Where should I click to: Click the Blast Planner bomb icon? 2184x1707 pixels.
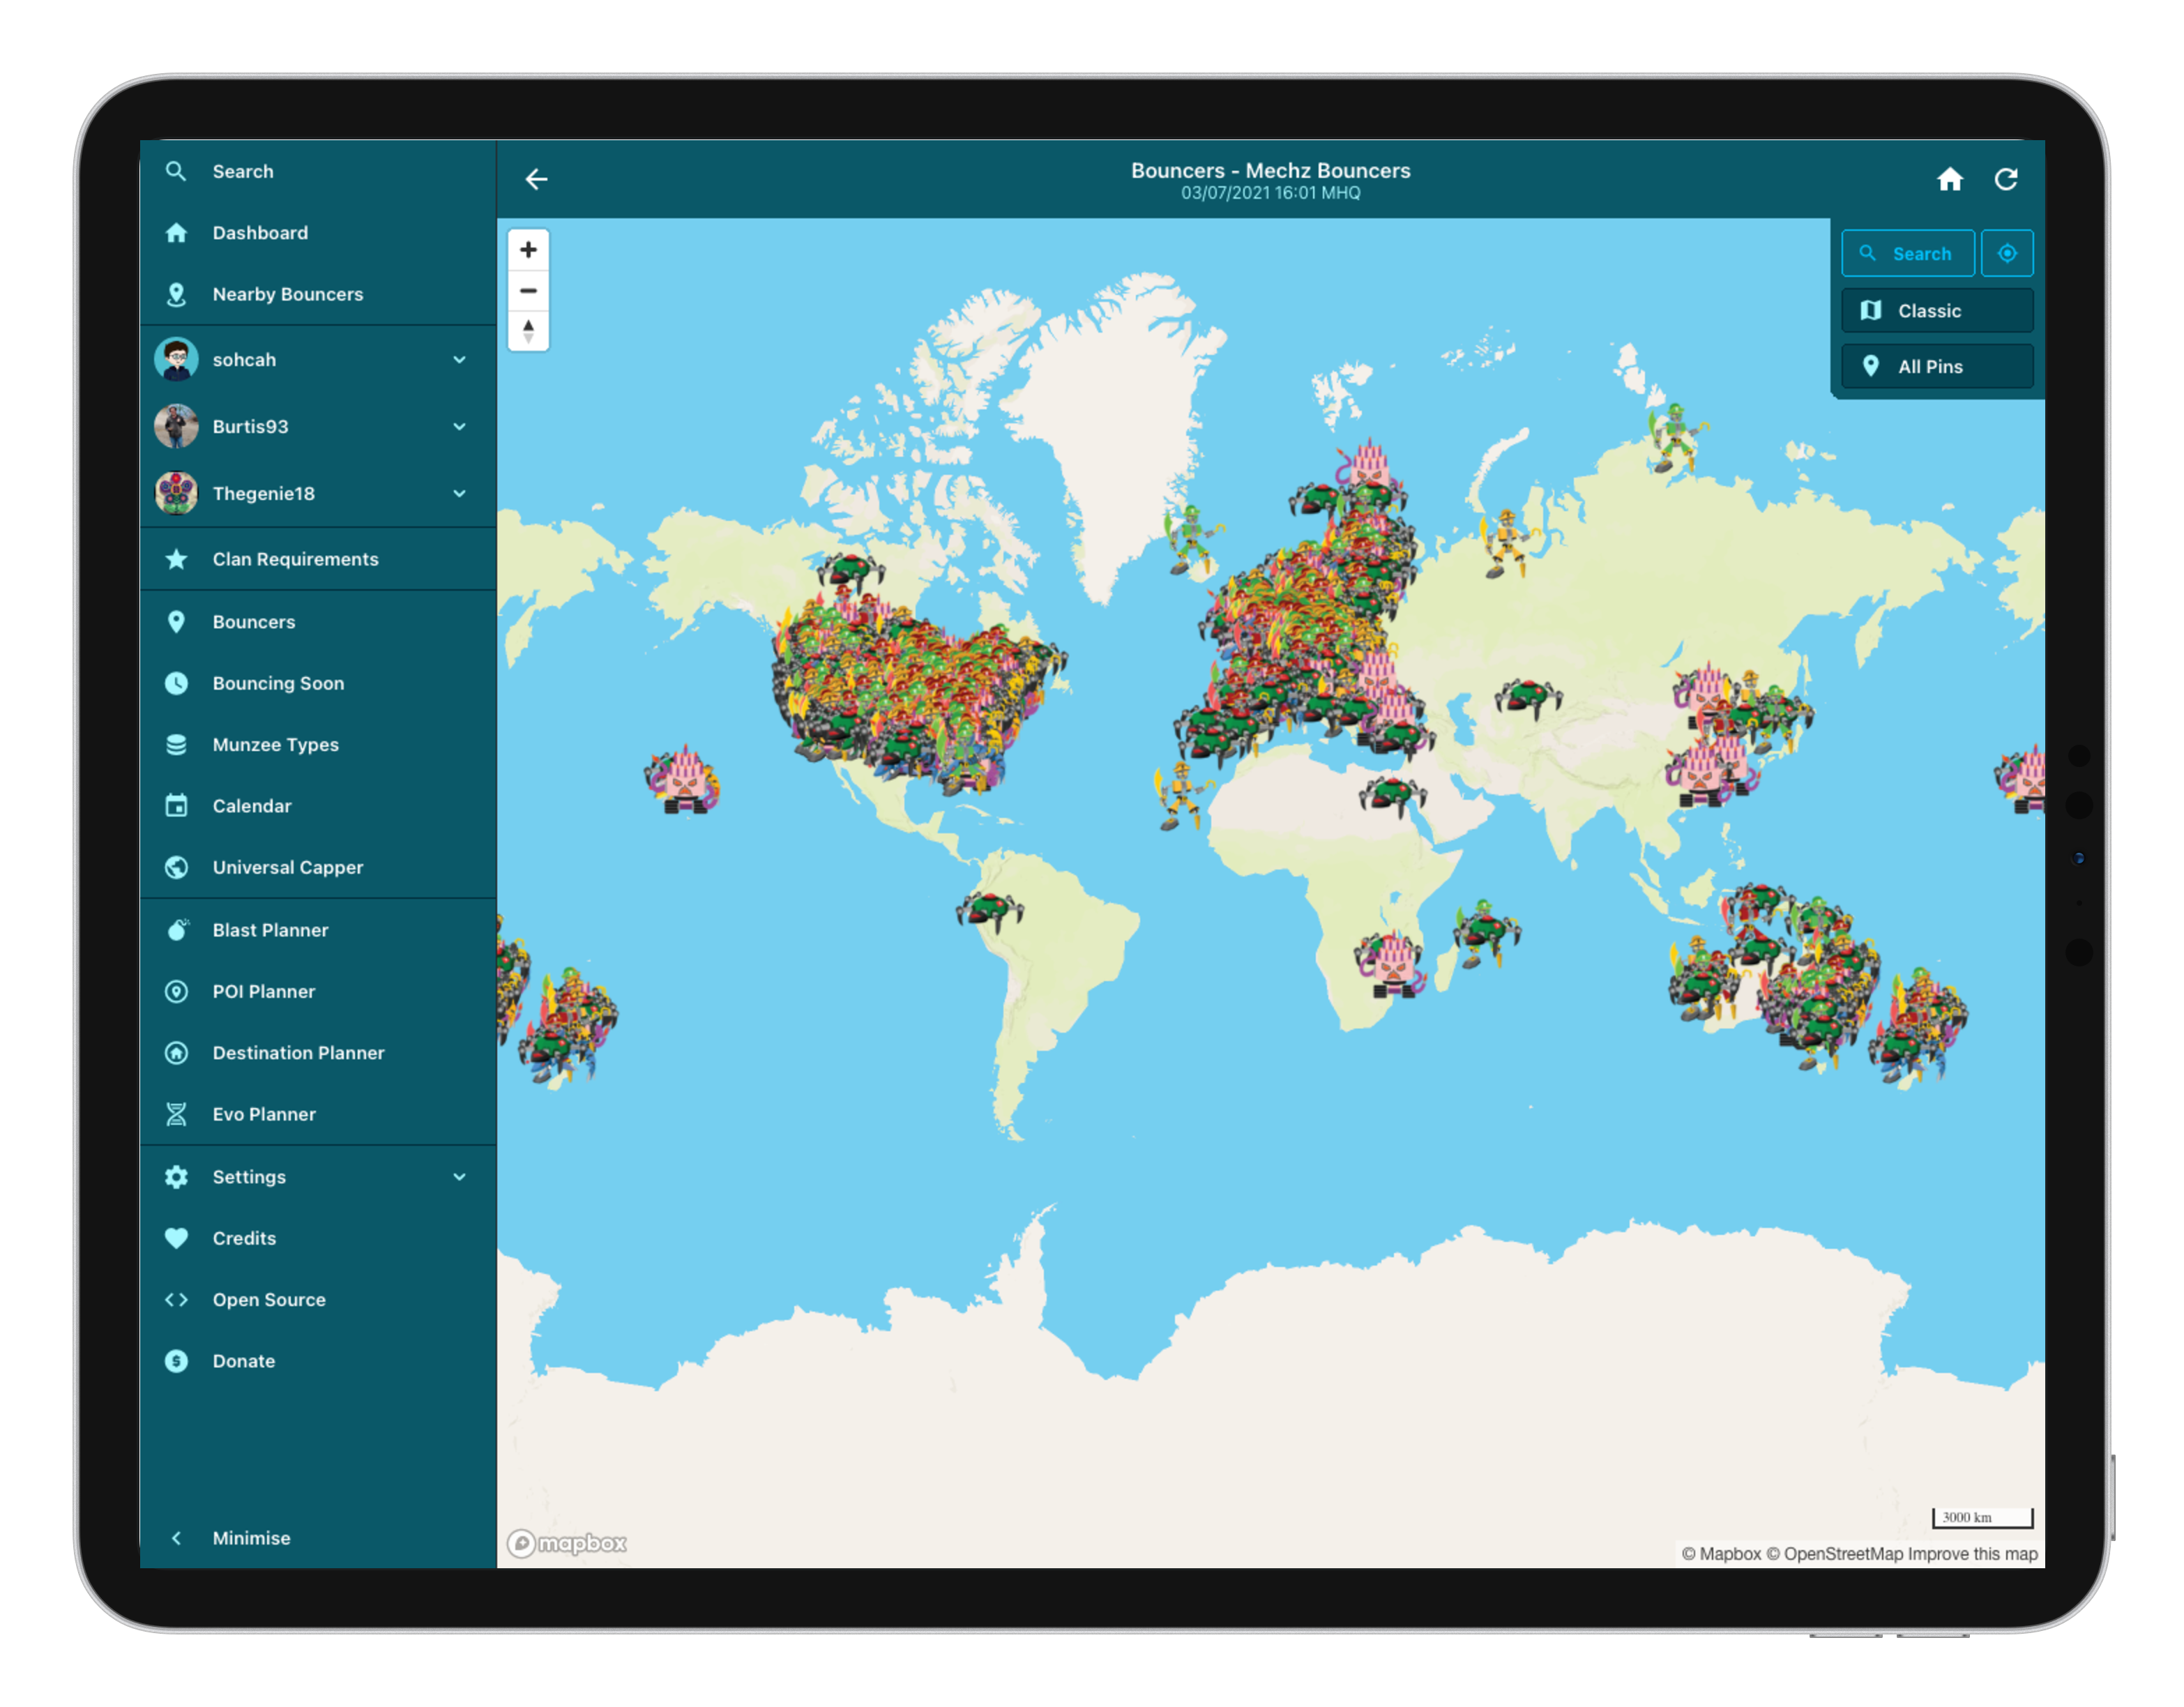click(x=176, y=930)
